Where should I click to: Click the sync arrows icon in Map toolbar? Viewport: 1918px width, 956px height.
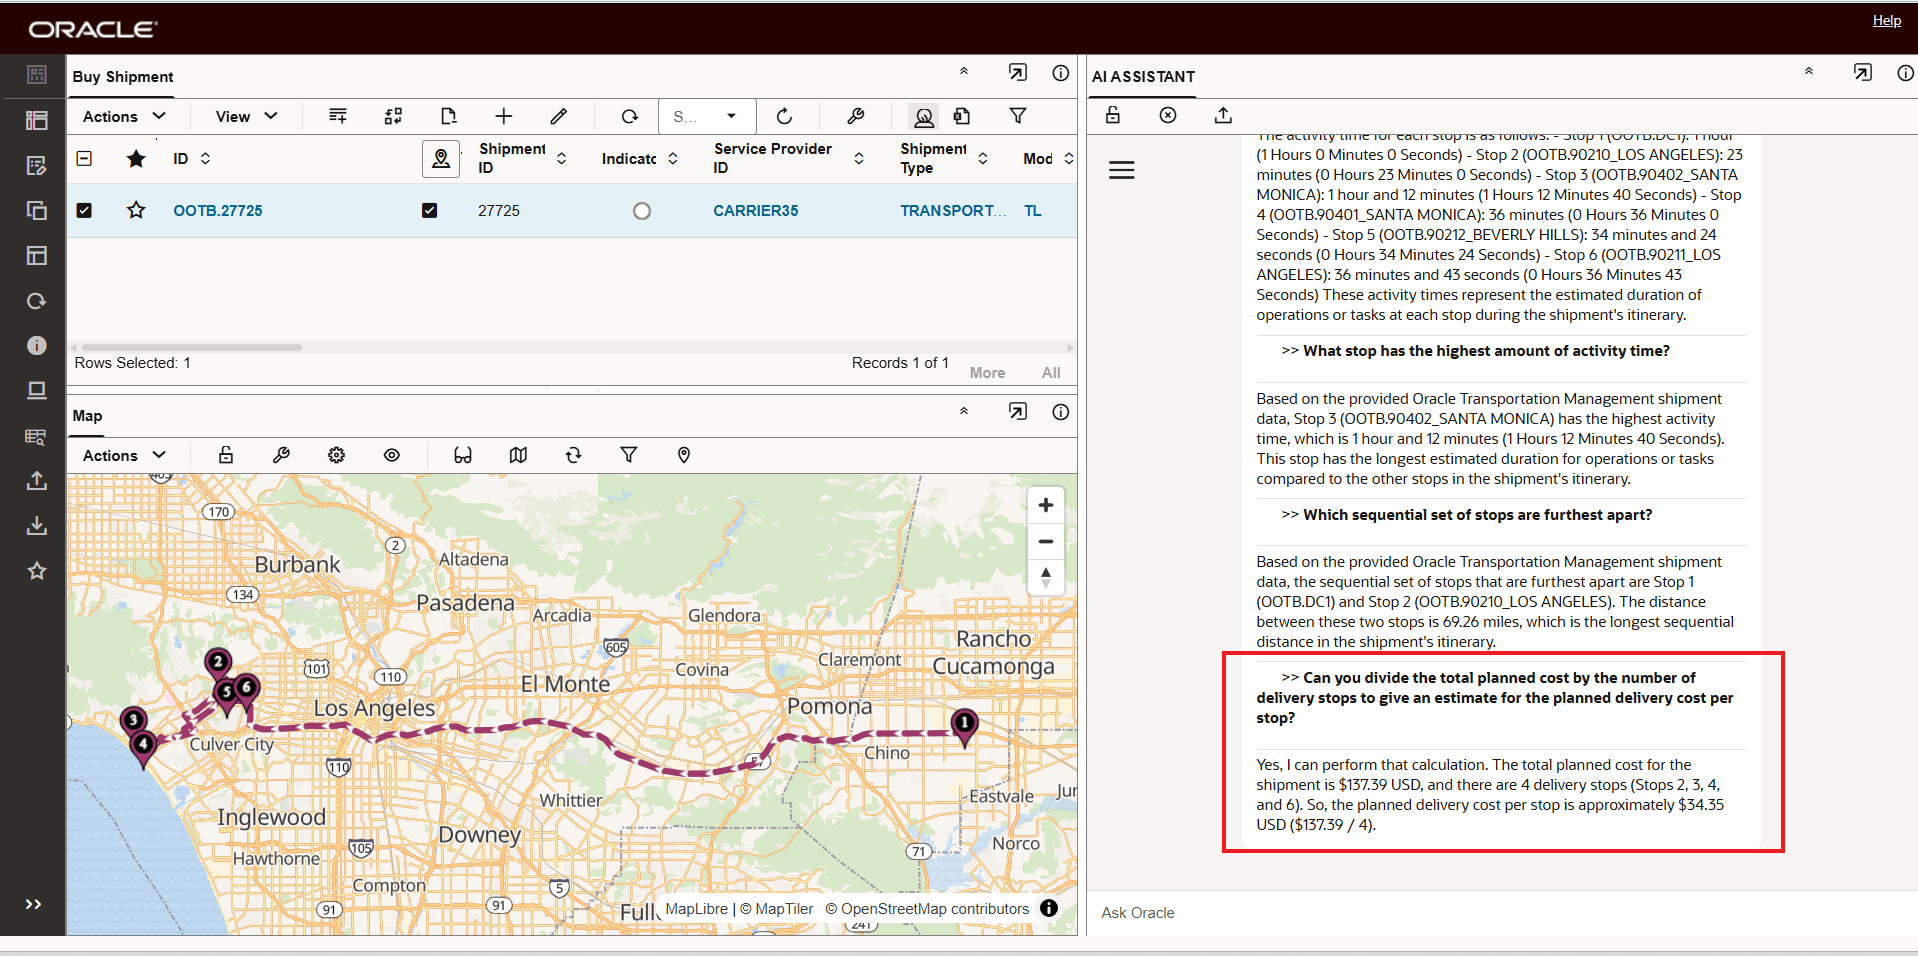point(573,455)
